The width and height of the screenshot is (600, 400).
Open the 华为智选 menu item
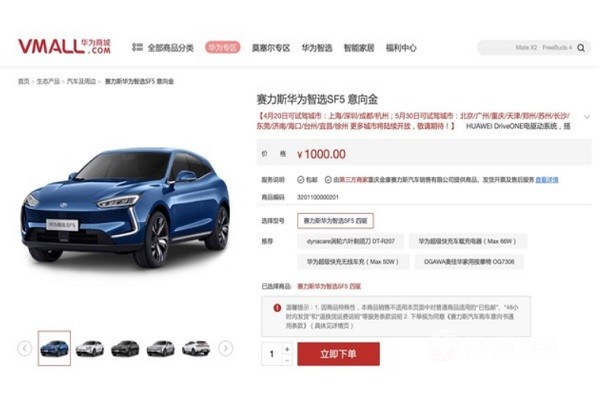(317, 48)
